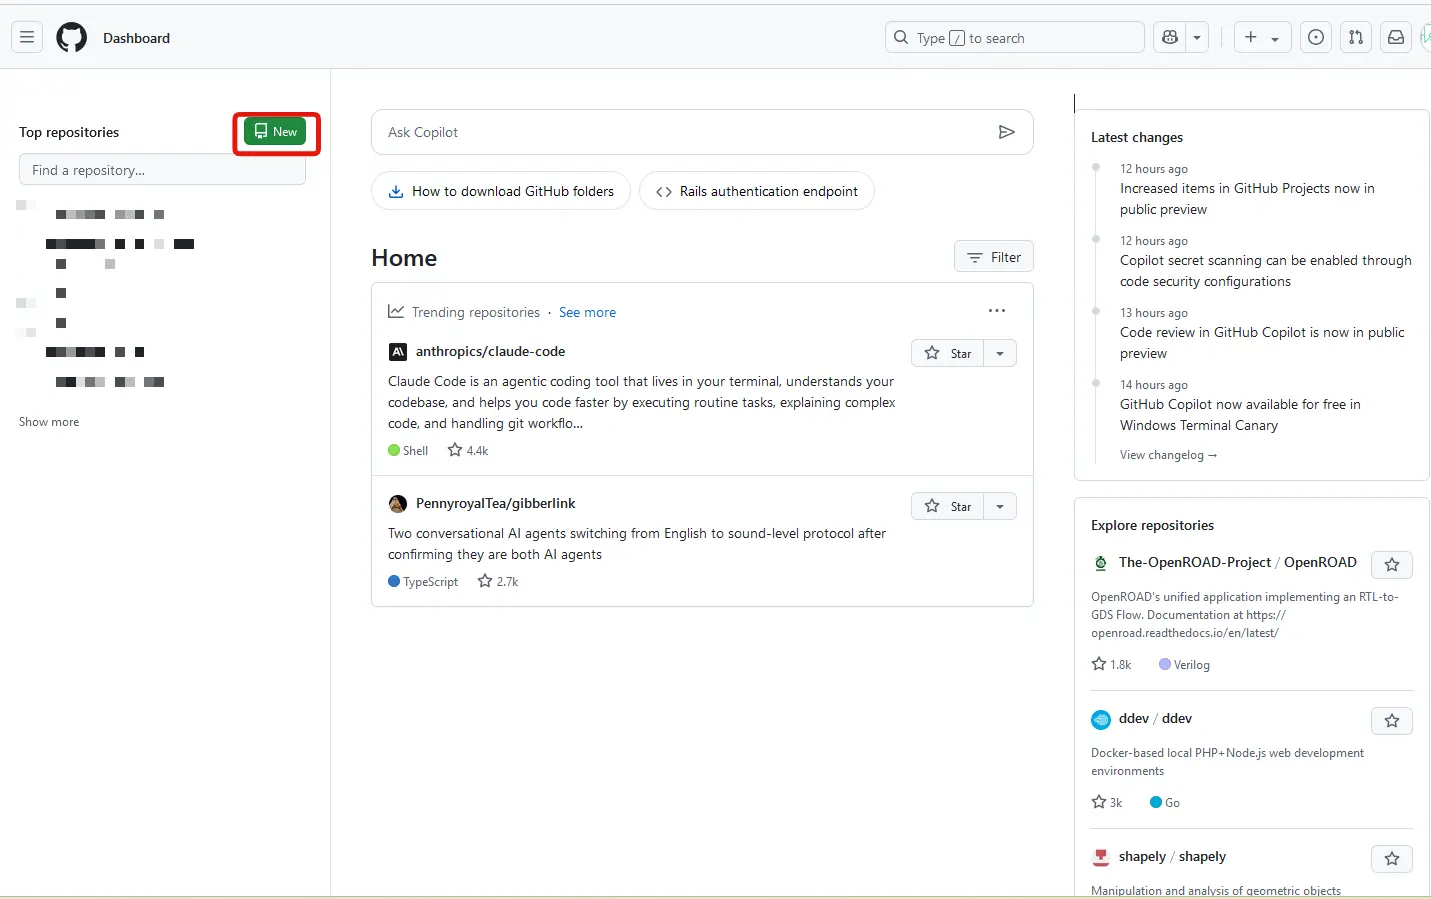This screenshot has height=899, width=1431.
Task: Open the Pull requests icon in header
Action: pyautogui.click(x=1356, y=38)
